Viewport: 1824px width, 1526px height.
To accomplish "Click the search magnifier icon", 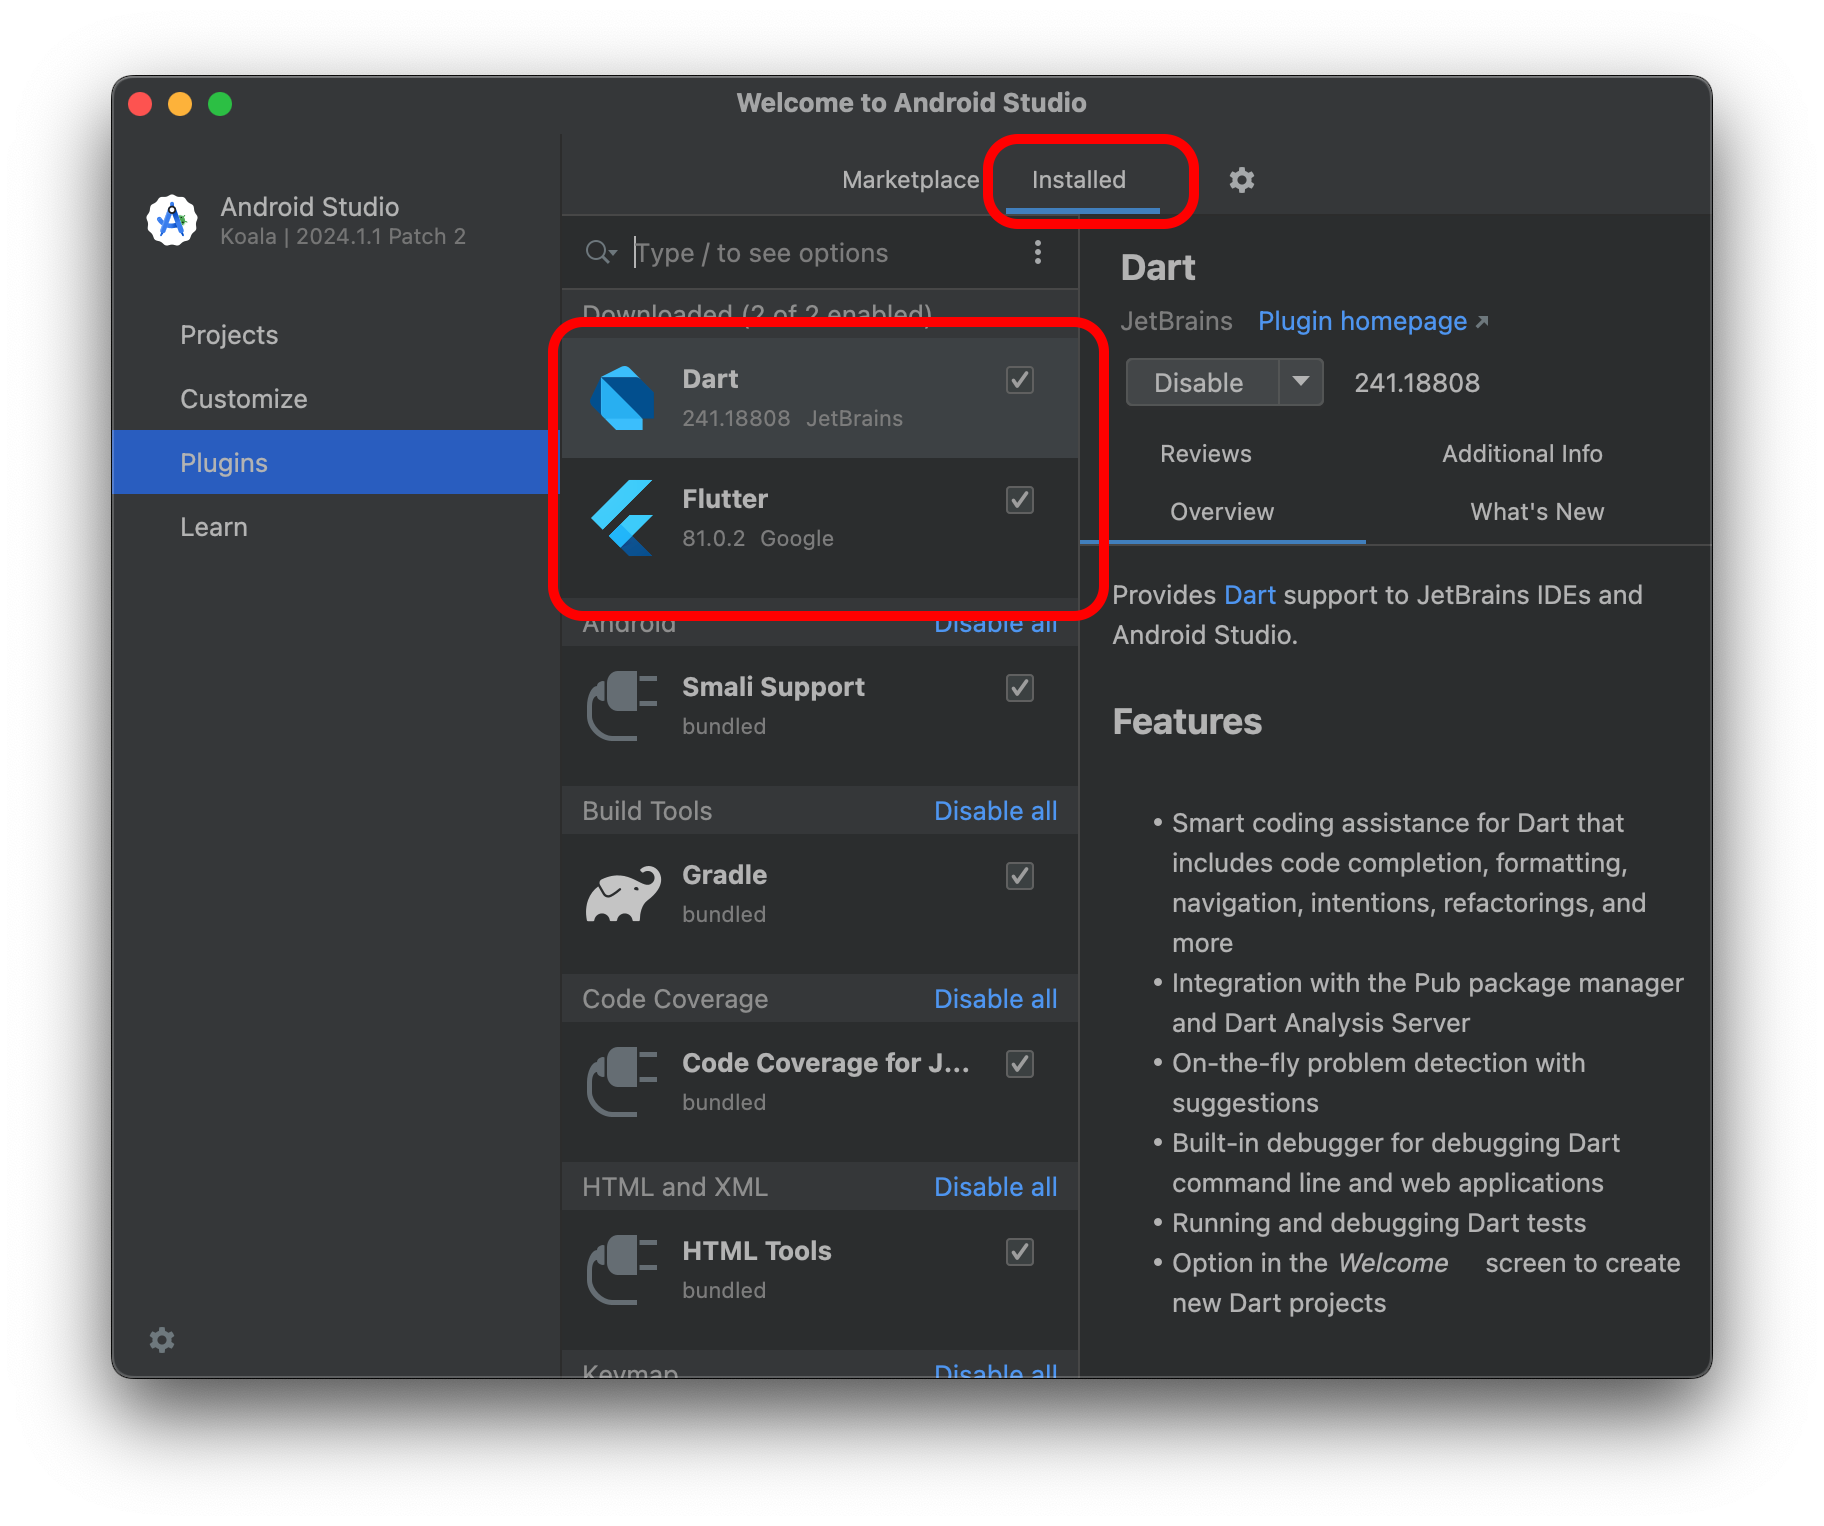I will point(600,253).
